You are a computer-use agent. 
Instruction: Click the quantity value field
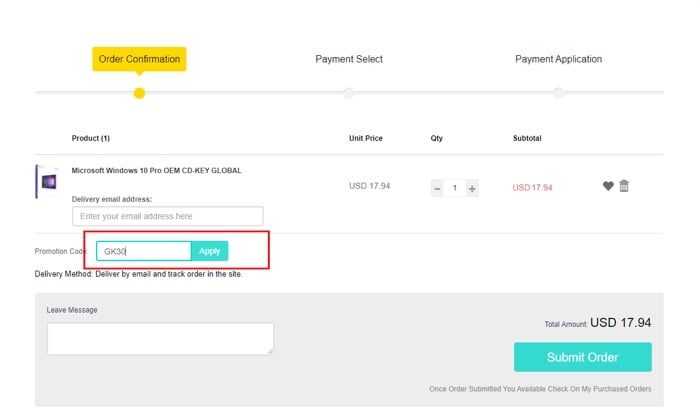tap(455, 188)
